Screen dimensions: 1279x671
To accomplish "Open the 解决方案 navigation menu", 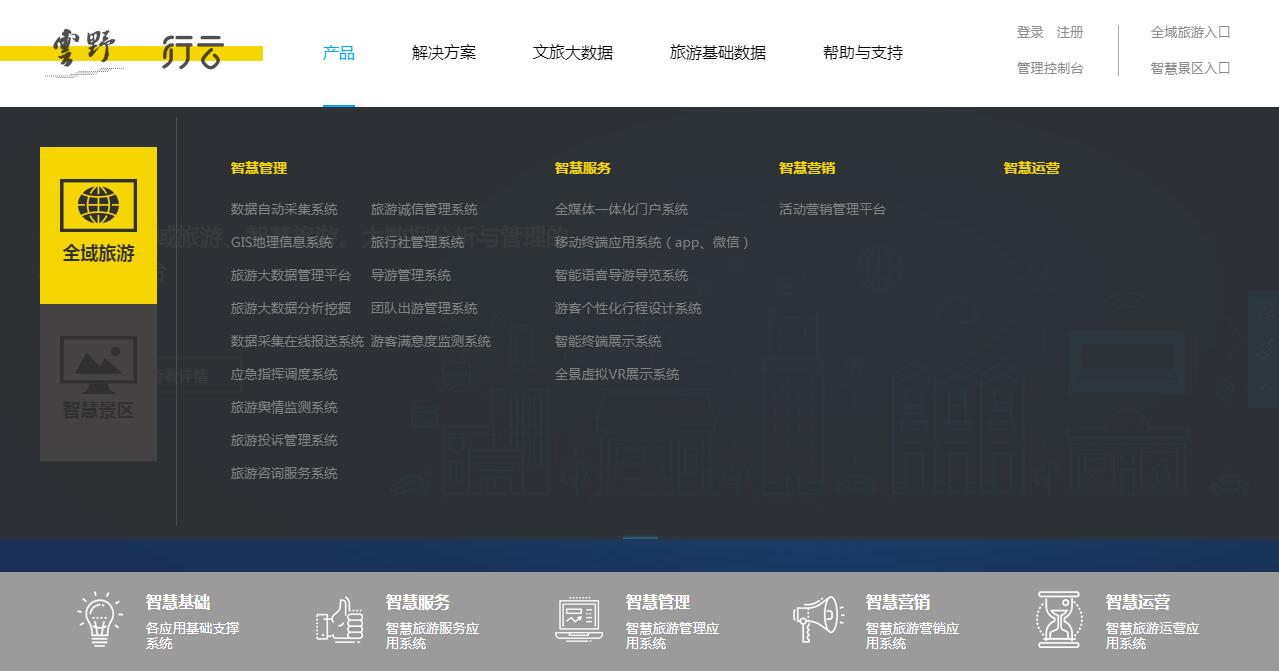I will pyautogui.click(x=444, y=53).
